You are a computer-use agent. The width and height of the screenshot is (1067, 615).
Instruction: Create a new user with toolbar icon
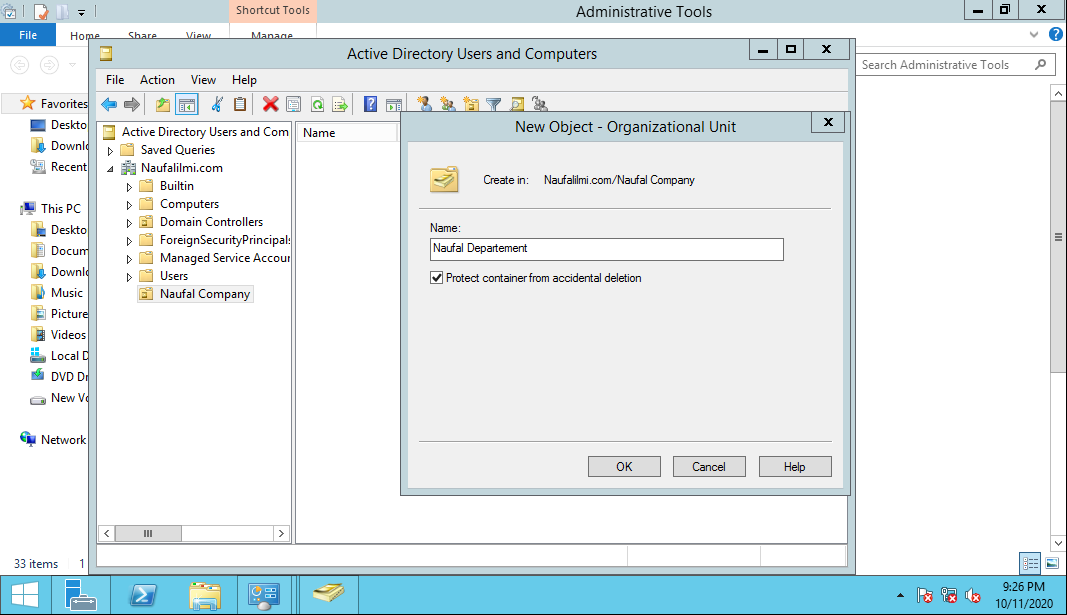point(425,104)
